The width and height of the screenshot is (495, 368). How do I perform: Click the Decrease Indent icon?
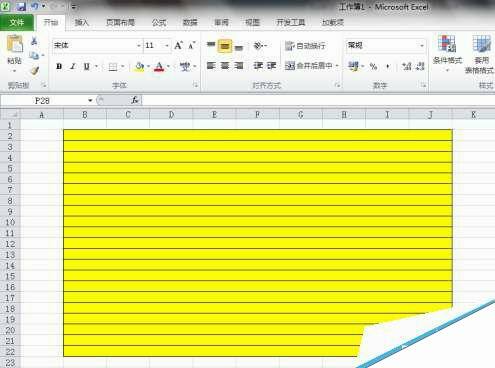click(x=258, y=65)
